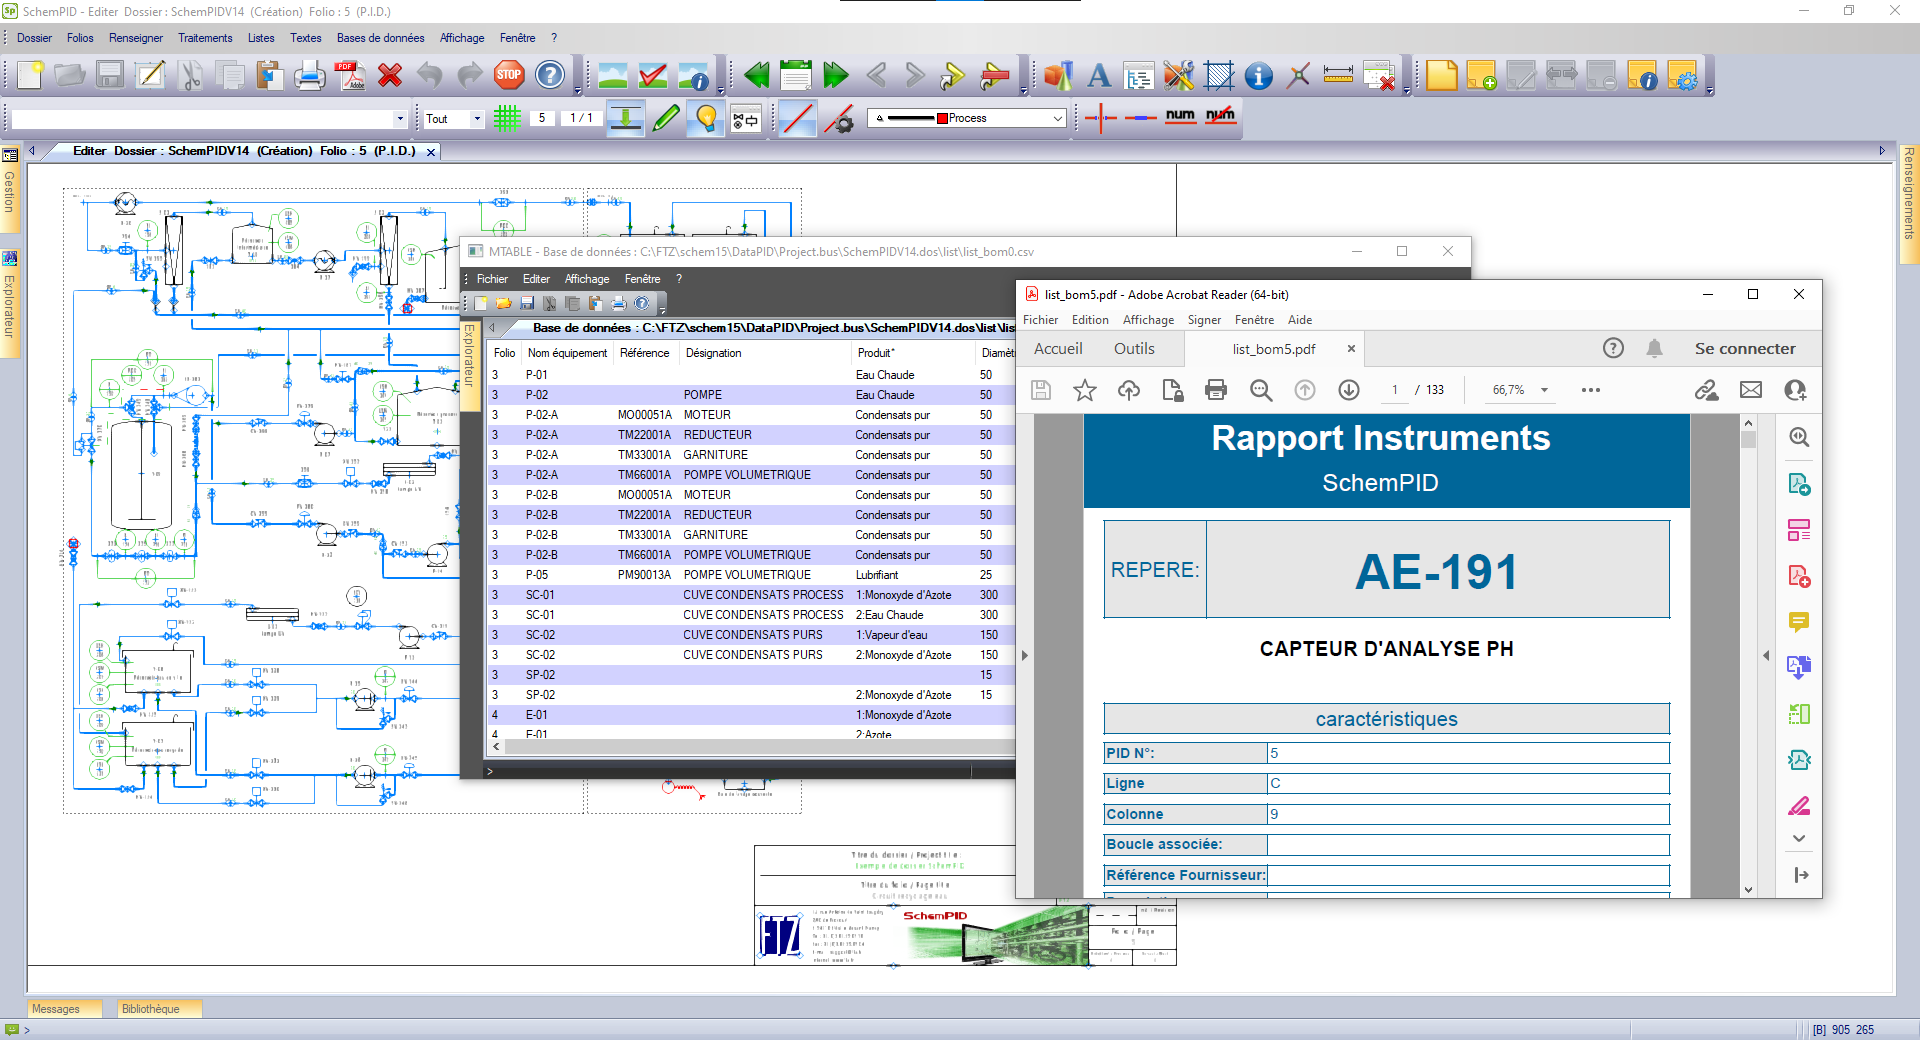Open Editer menu in MTABLE window
Viewport: 1920px width, 1040px height.
click(x=536, y=279)
